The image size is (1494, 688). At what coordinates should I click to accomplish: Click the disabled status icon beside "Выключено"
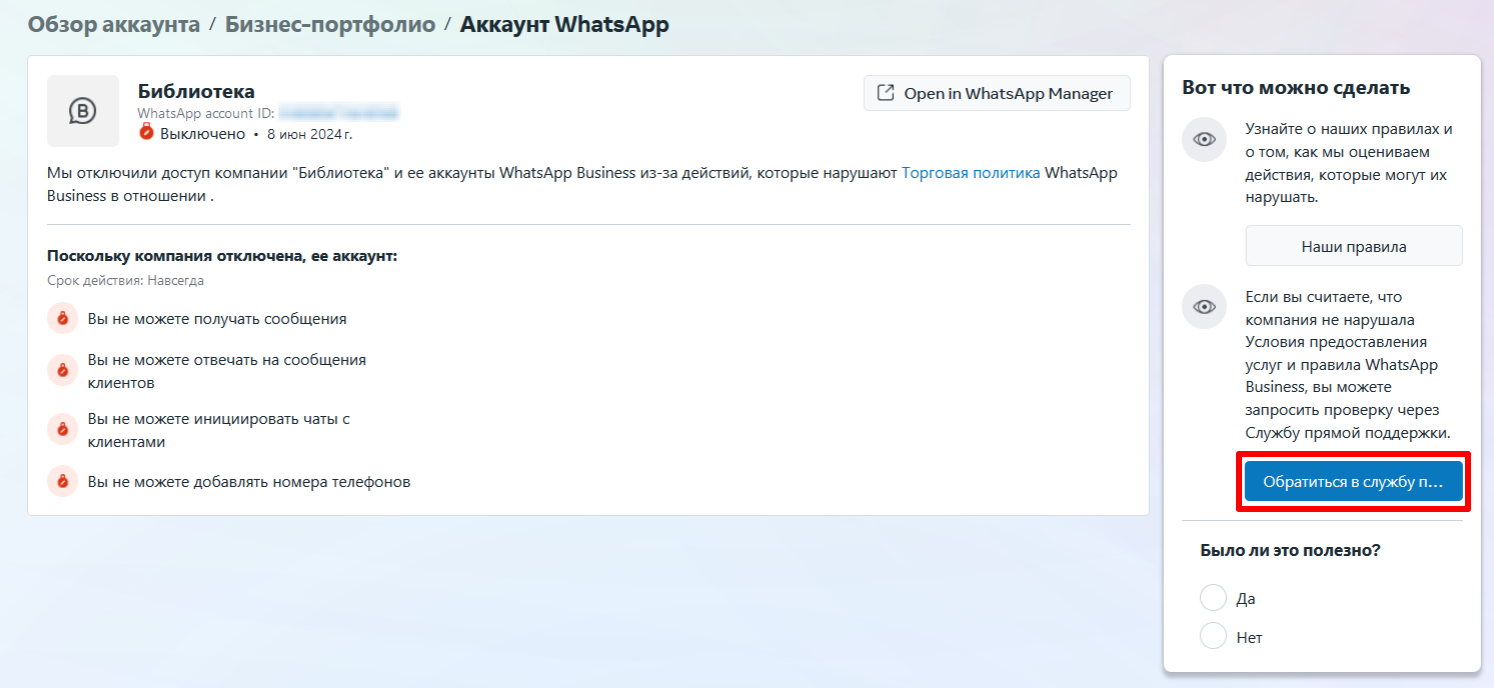point(146,133)
